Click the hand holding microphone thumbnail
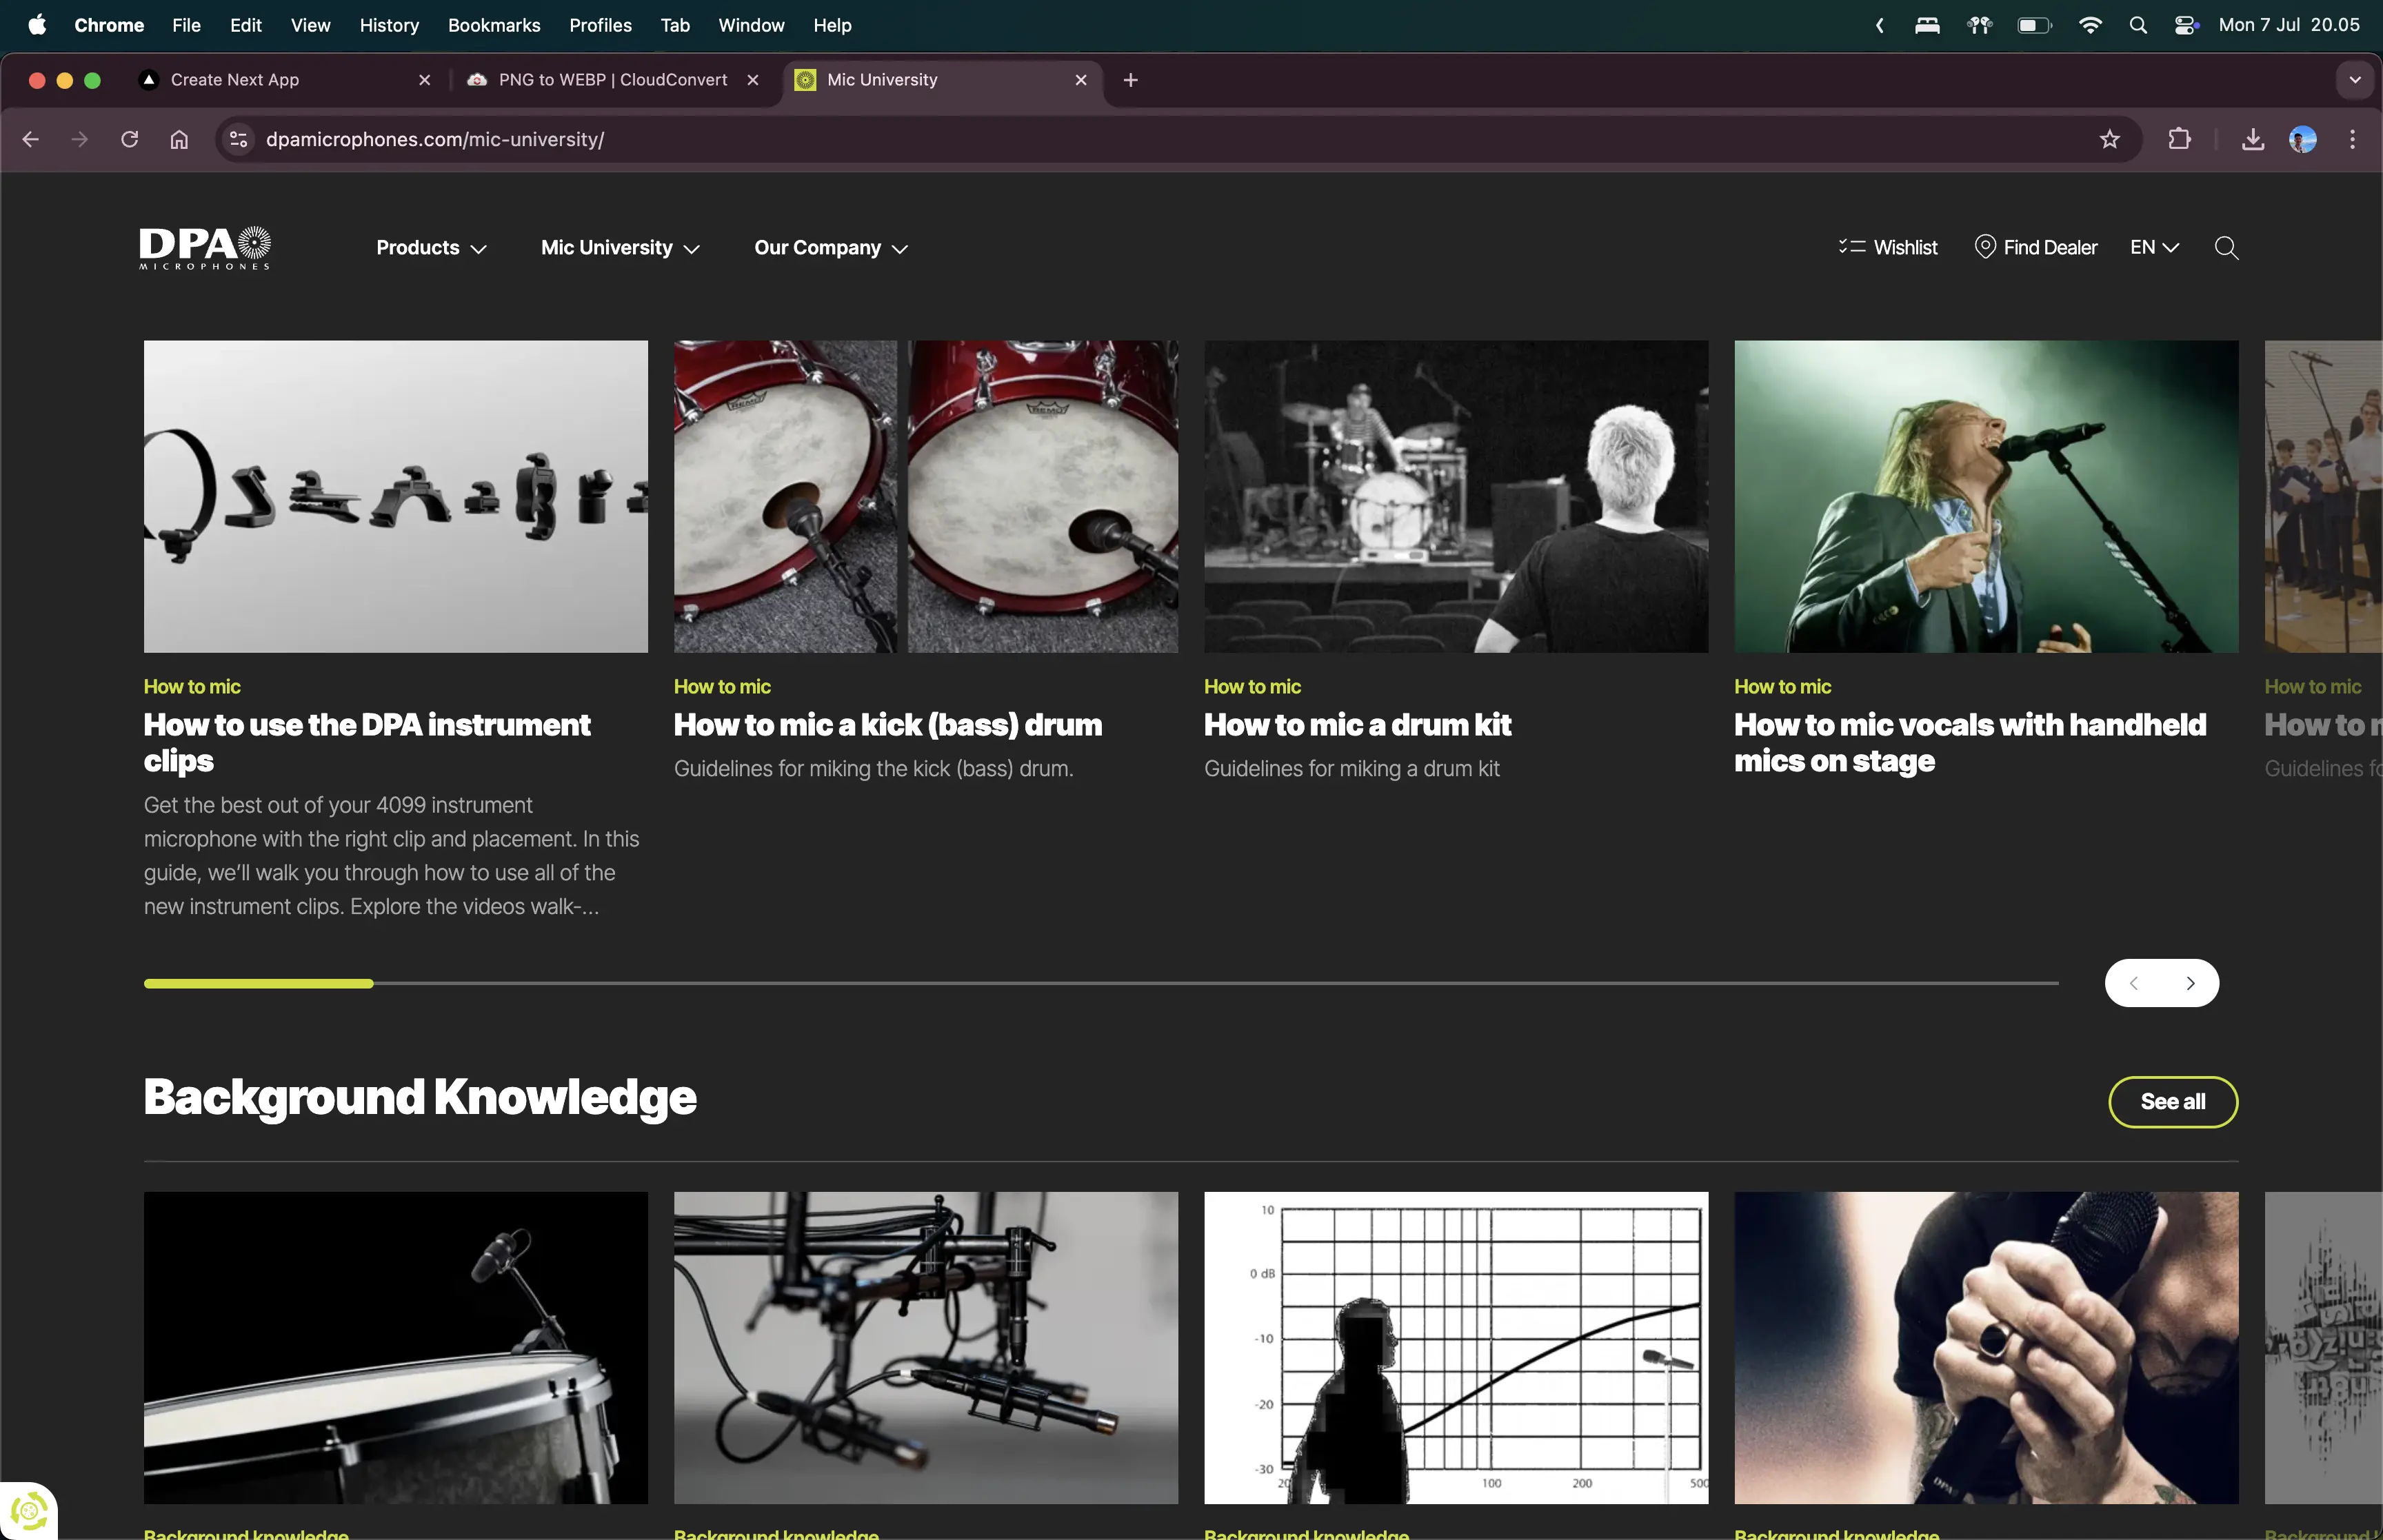The image size is (2383, 1540). tap(1986, 1348)
